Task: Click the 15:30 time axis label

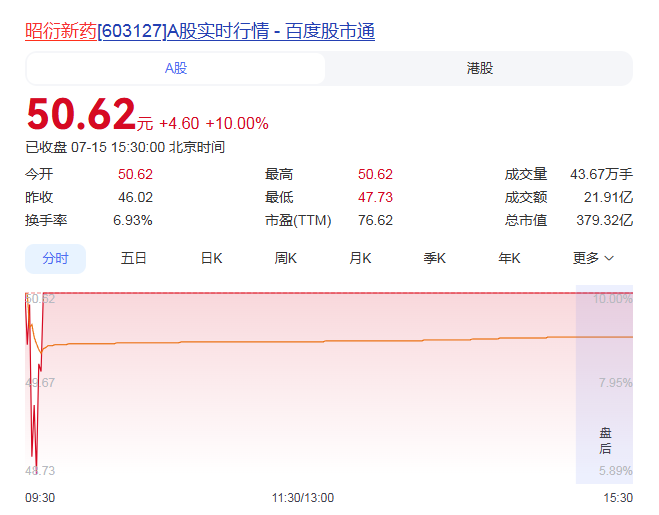Action: point(618,498)
